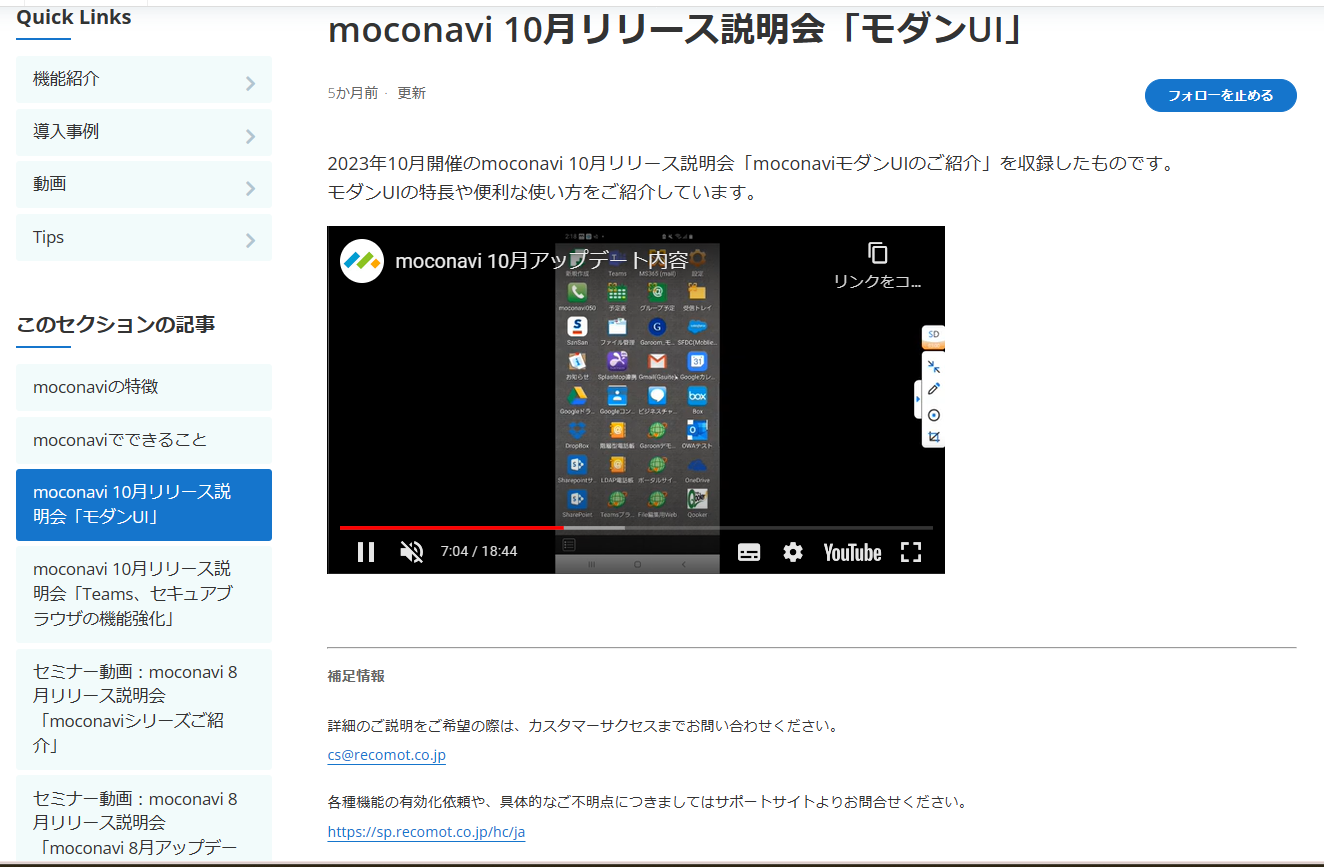Click the shrink arrows icon in the floating toolbar
The height and width of the screenshot is (867, 1324).
[934, 367]
